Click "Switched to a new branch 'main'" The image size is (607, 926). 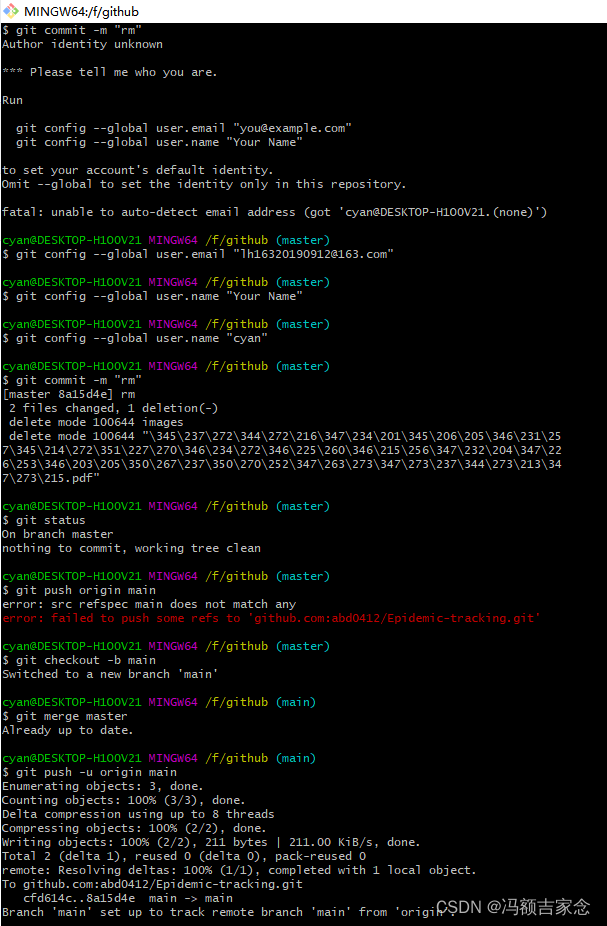point(110,674)
